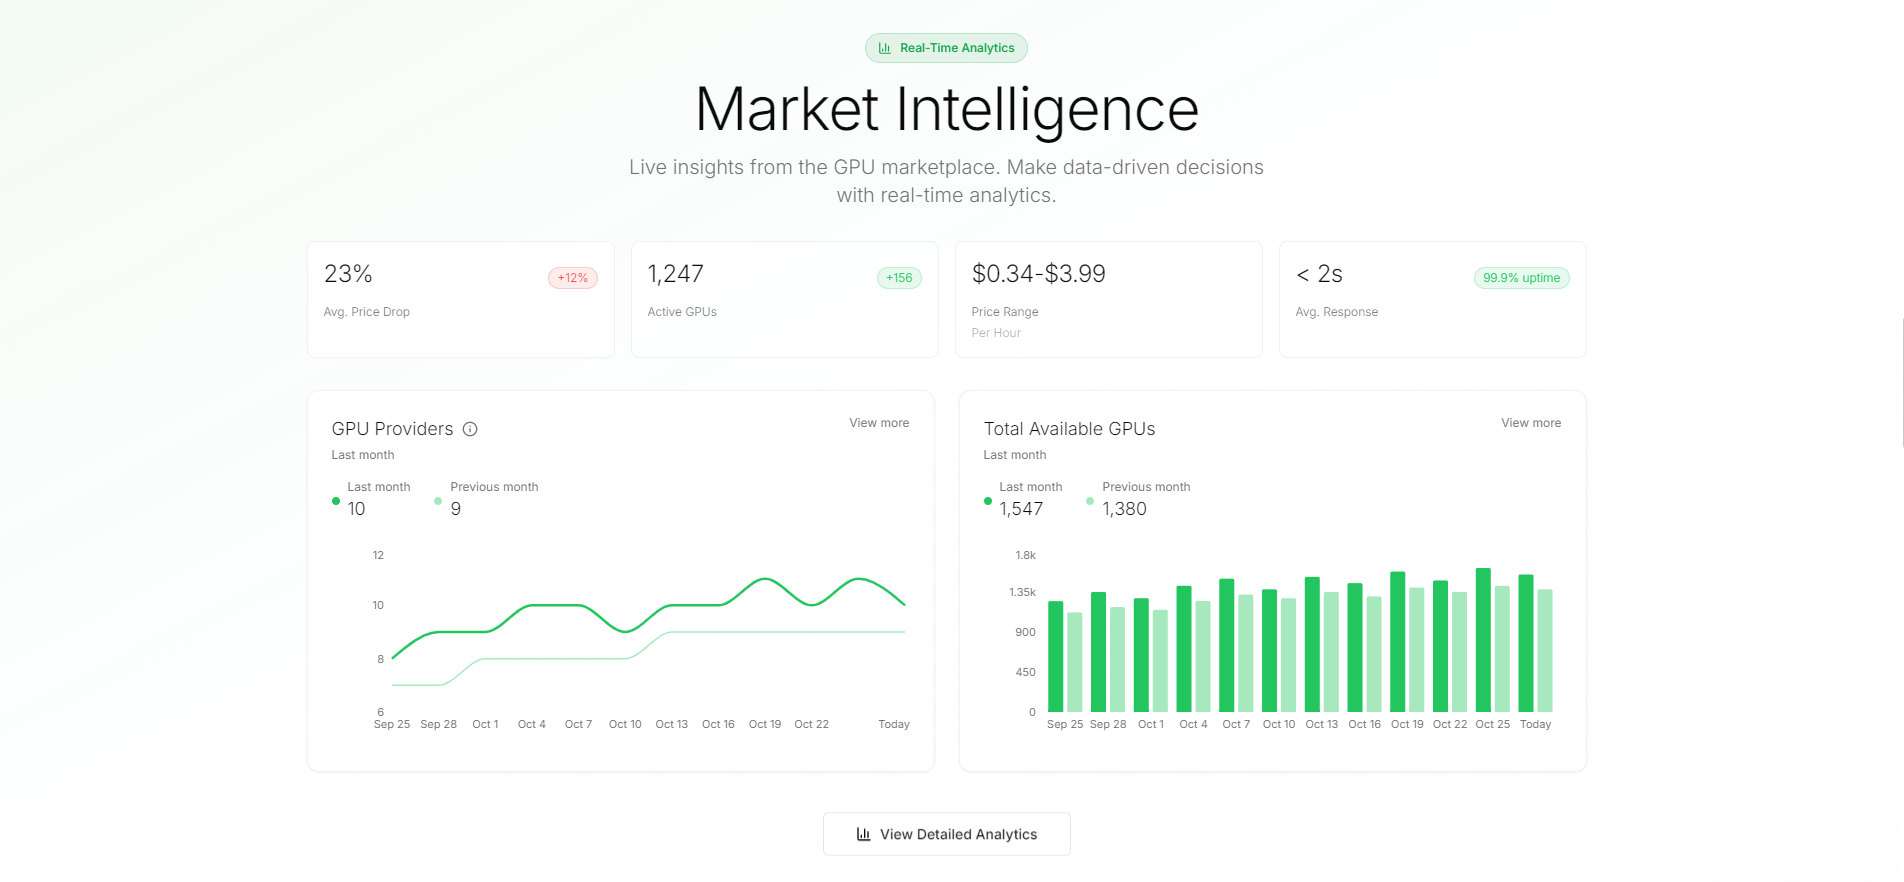Click the bar chart icon in Real-Time Analytics badge
This screenshot has height=882, width=1904.
click(x=886, y=47)
